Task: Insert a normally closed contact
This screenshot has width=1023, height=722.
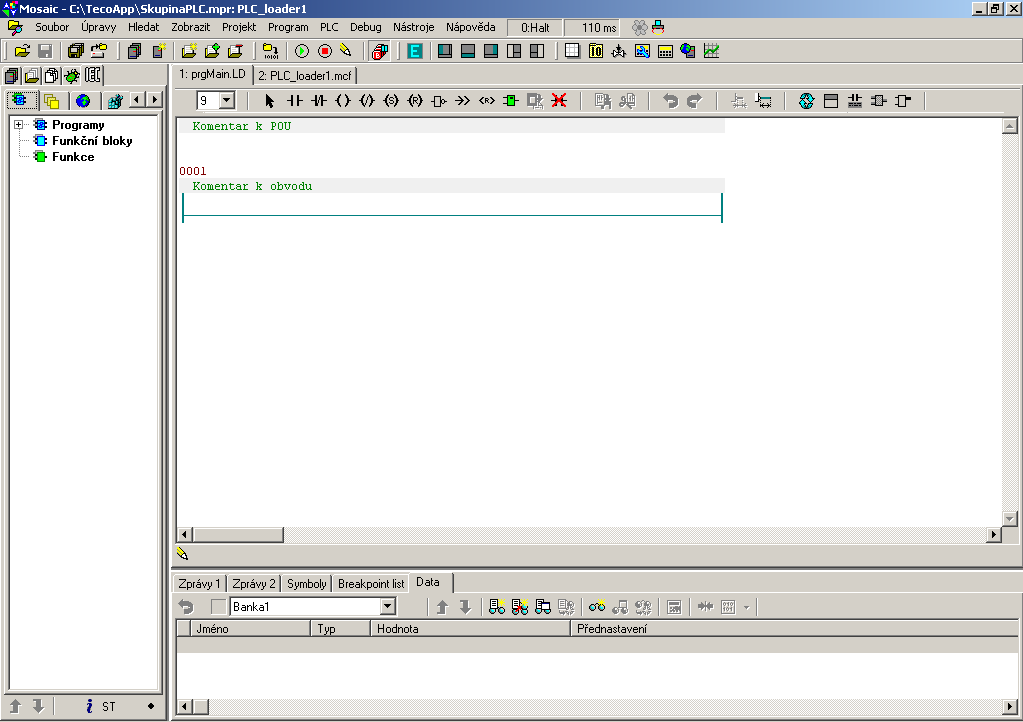Action: pos(318,100)
